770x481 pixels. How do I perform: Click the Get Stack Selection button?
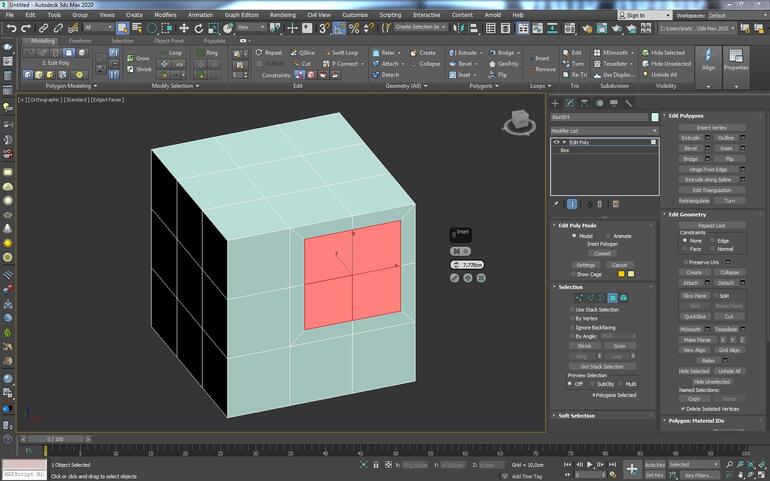pos(602,367)
